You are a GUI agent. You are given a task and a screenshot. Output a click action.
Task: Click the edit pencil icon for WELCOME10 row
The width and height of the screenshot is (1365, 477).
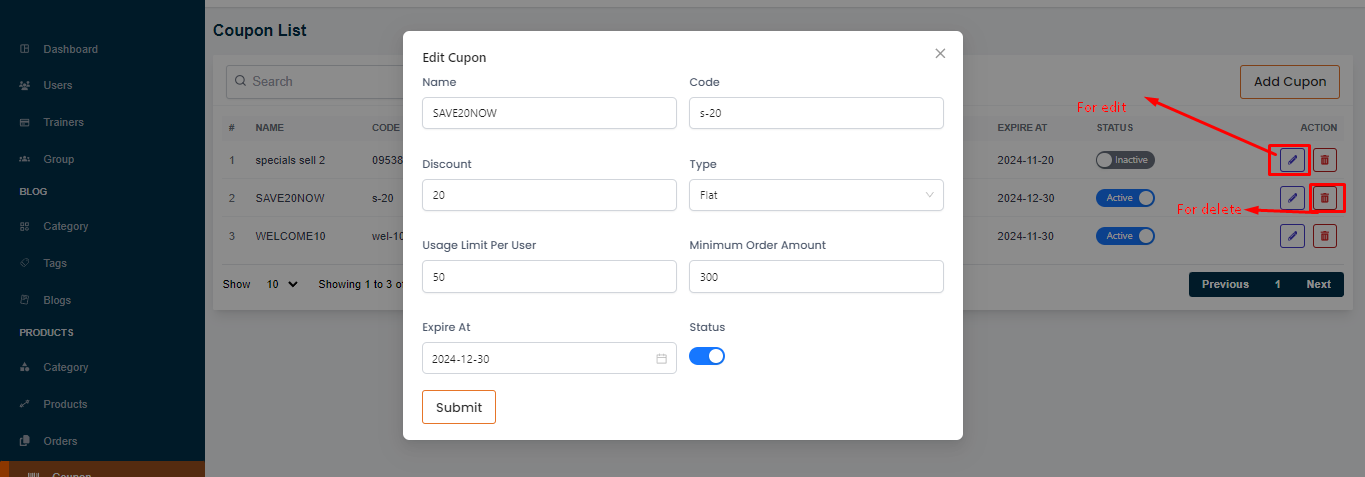1292,236
